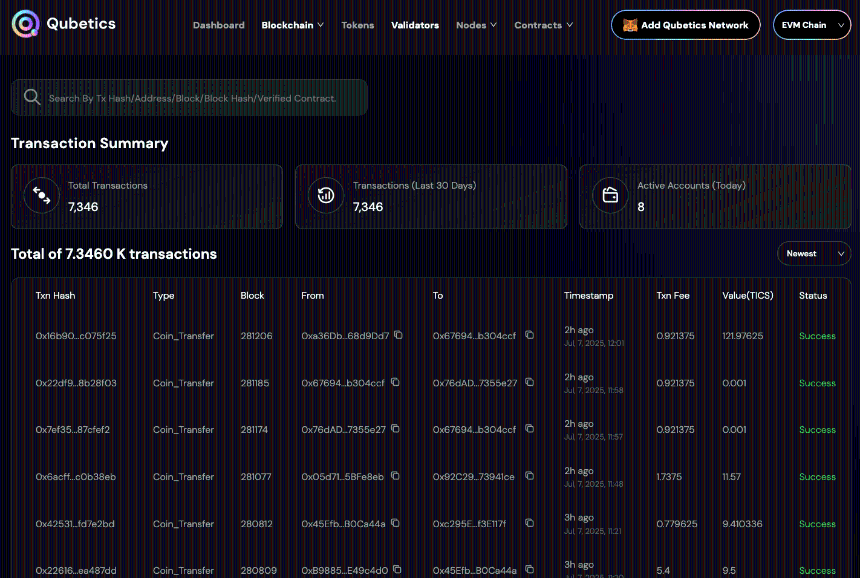Expand the Contracts menu
This screenshot has width=860, height=578.
543,25
